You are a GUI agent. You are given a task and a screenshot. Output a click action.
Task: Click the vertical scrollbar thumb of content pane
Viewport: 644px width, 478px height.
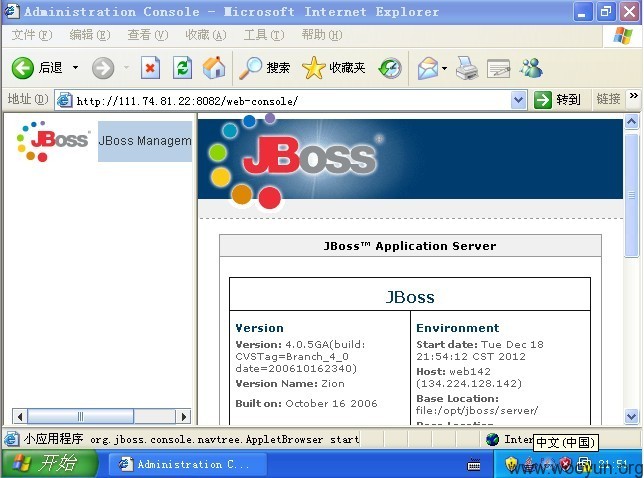(631, 195)
